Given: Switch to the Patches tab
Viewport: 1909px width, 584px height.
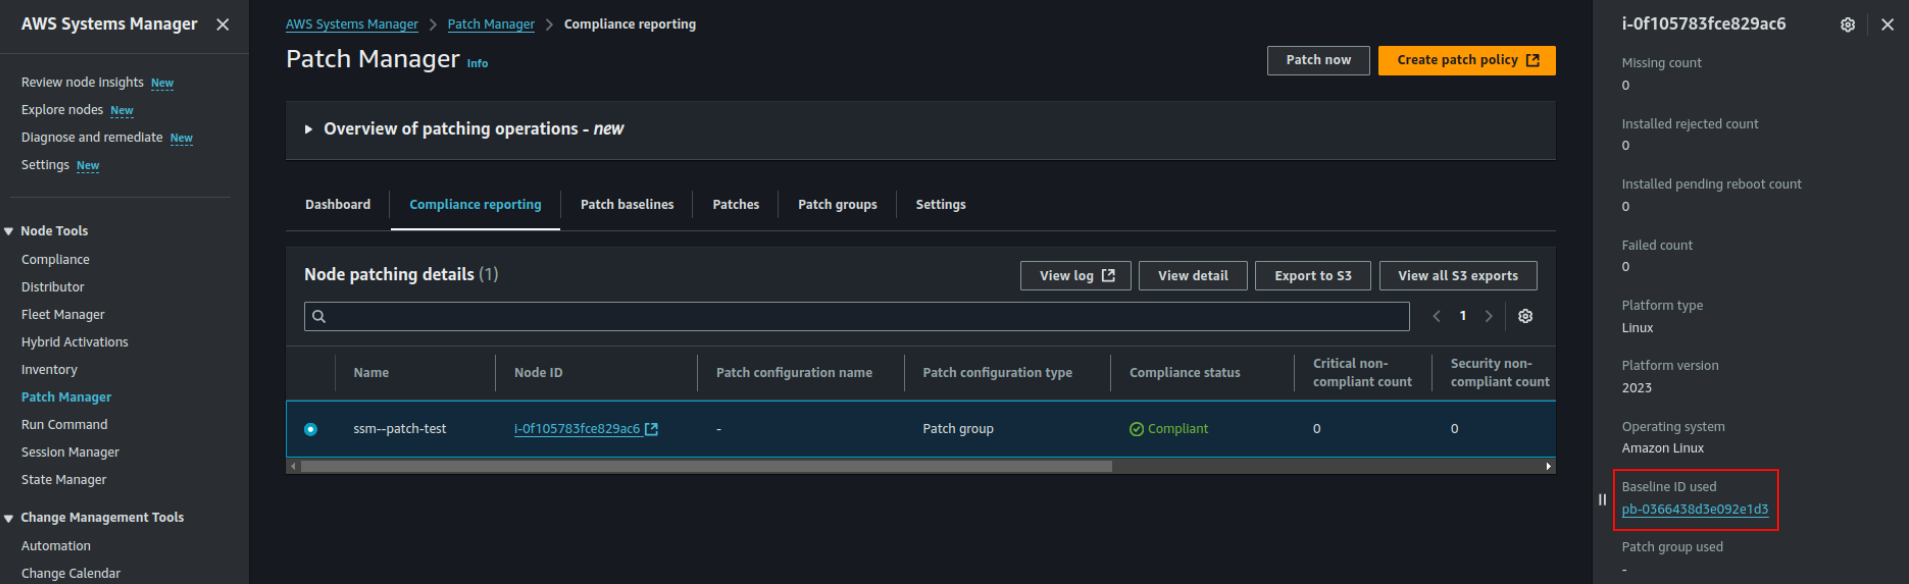Looking at the screenshot, I should point(736,204).
